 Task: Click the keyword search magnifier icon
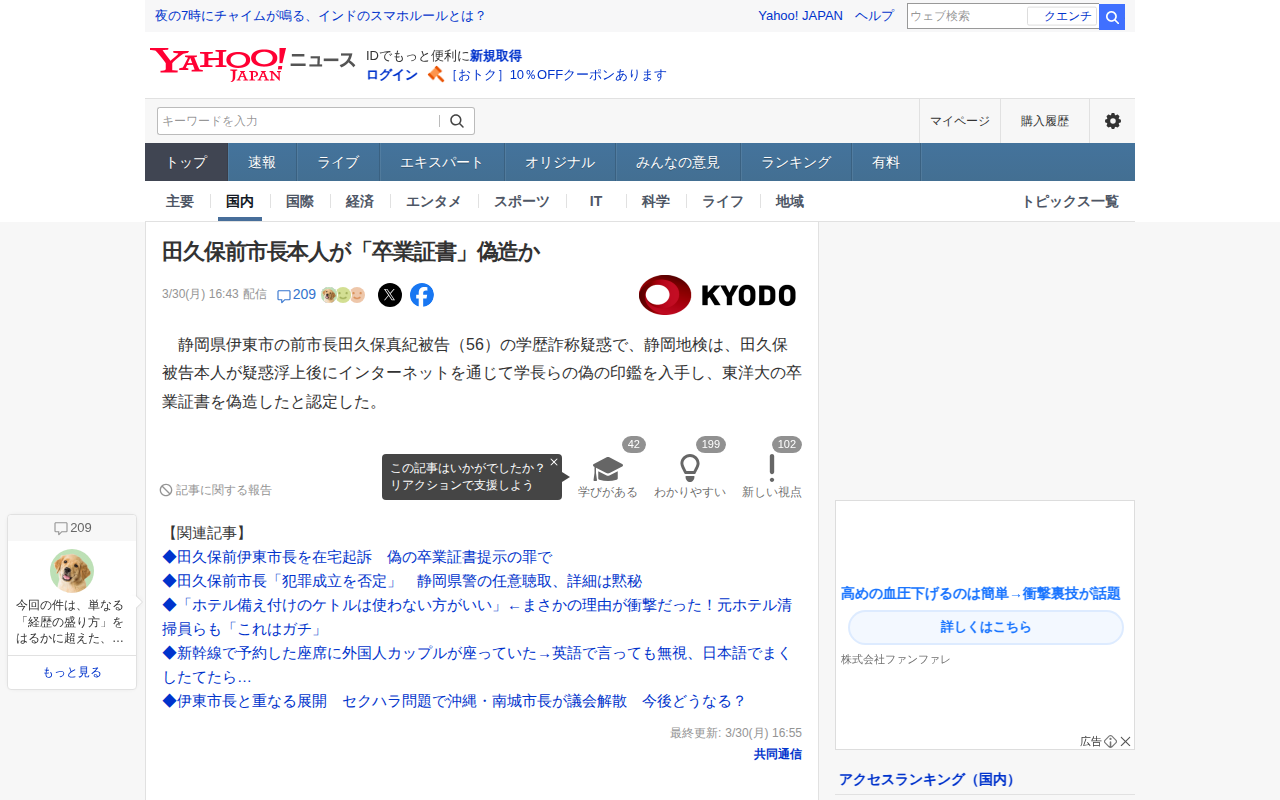click(x=457, y=121)
